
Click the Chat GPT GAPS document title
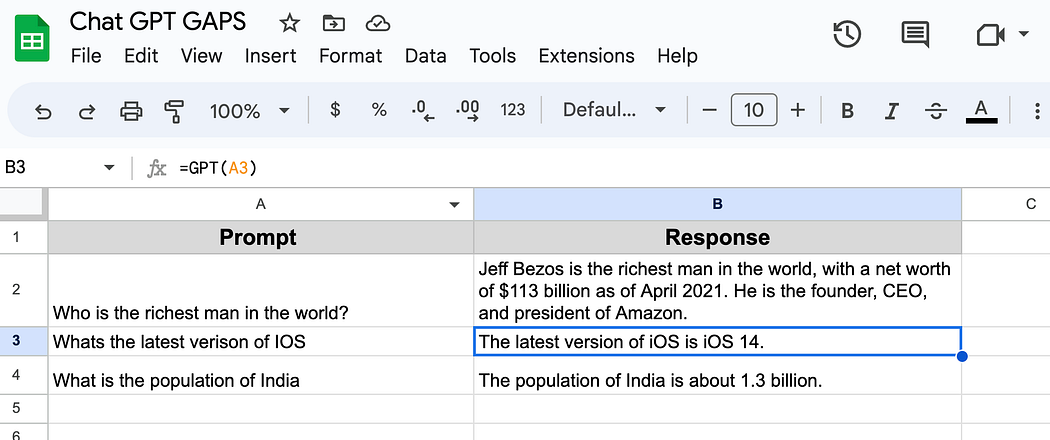tap(158, 23)
